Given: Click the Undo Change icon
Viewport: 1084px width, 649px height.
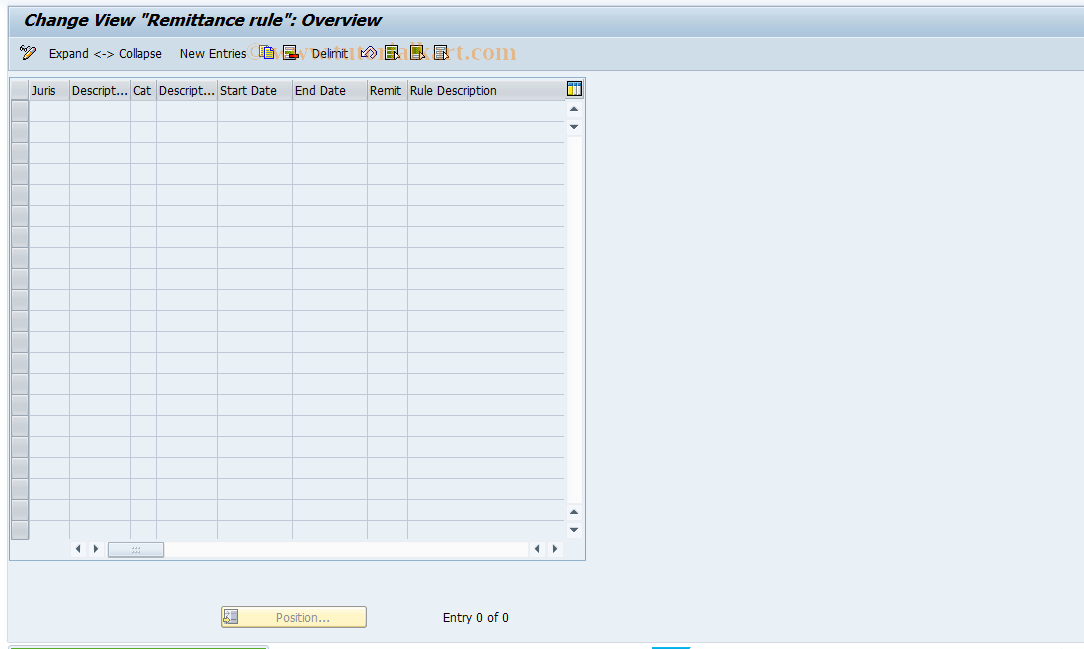Looking at the screenshot, I should pos(368,53).
